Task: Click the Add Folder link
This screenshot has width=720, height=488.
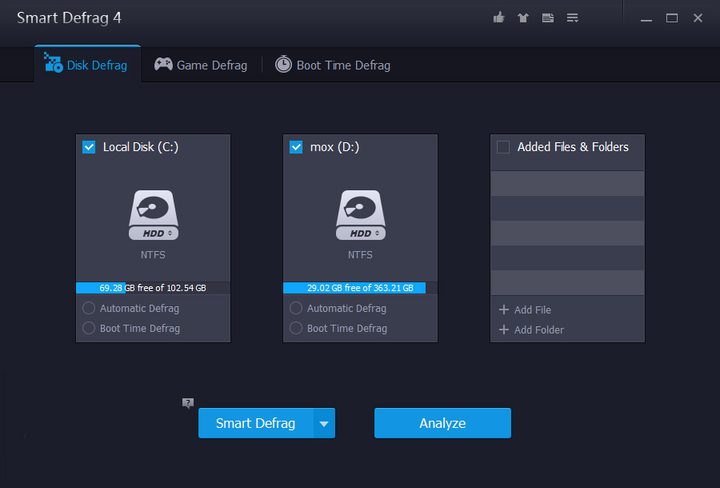Action: tap(539, 330)
